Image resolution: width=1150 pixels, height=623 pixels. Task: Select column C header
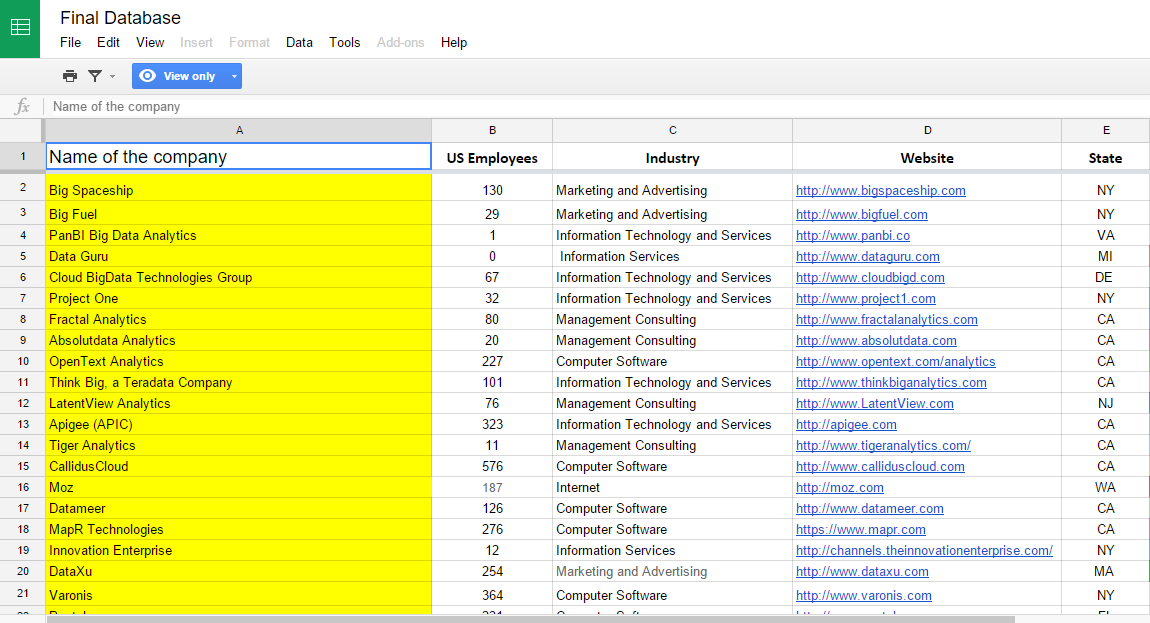(672, 130)
